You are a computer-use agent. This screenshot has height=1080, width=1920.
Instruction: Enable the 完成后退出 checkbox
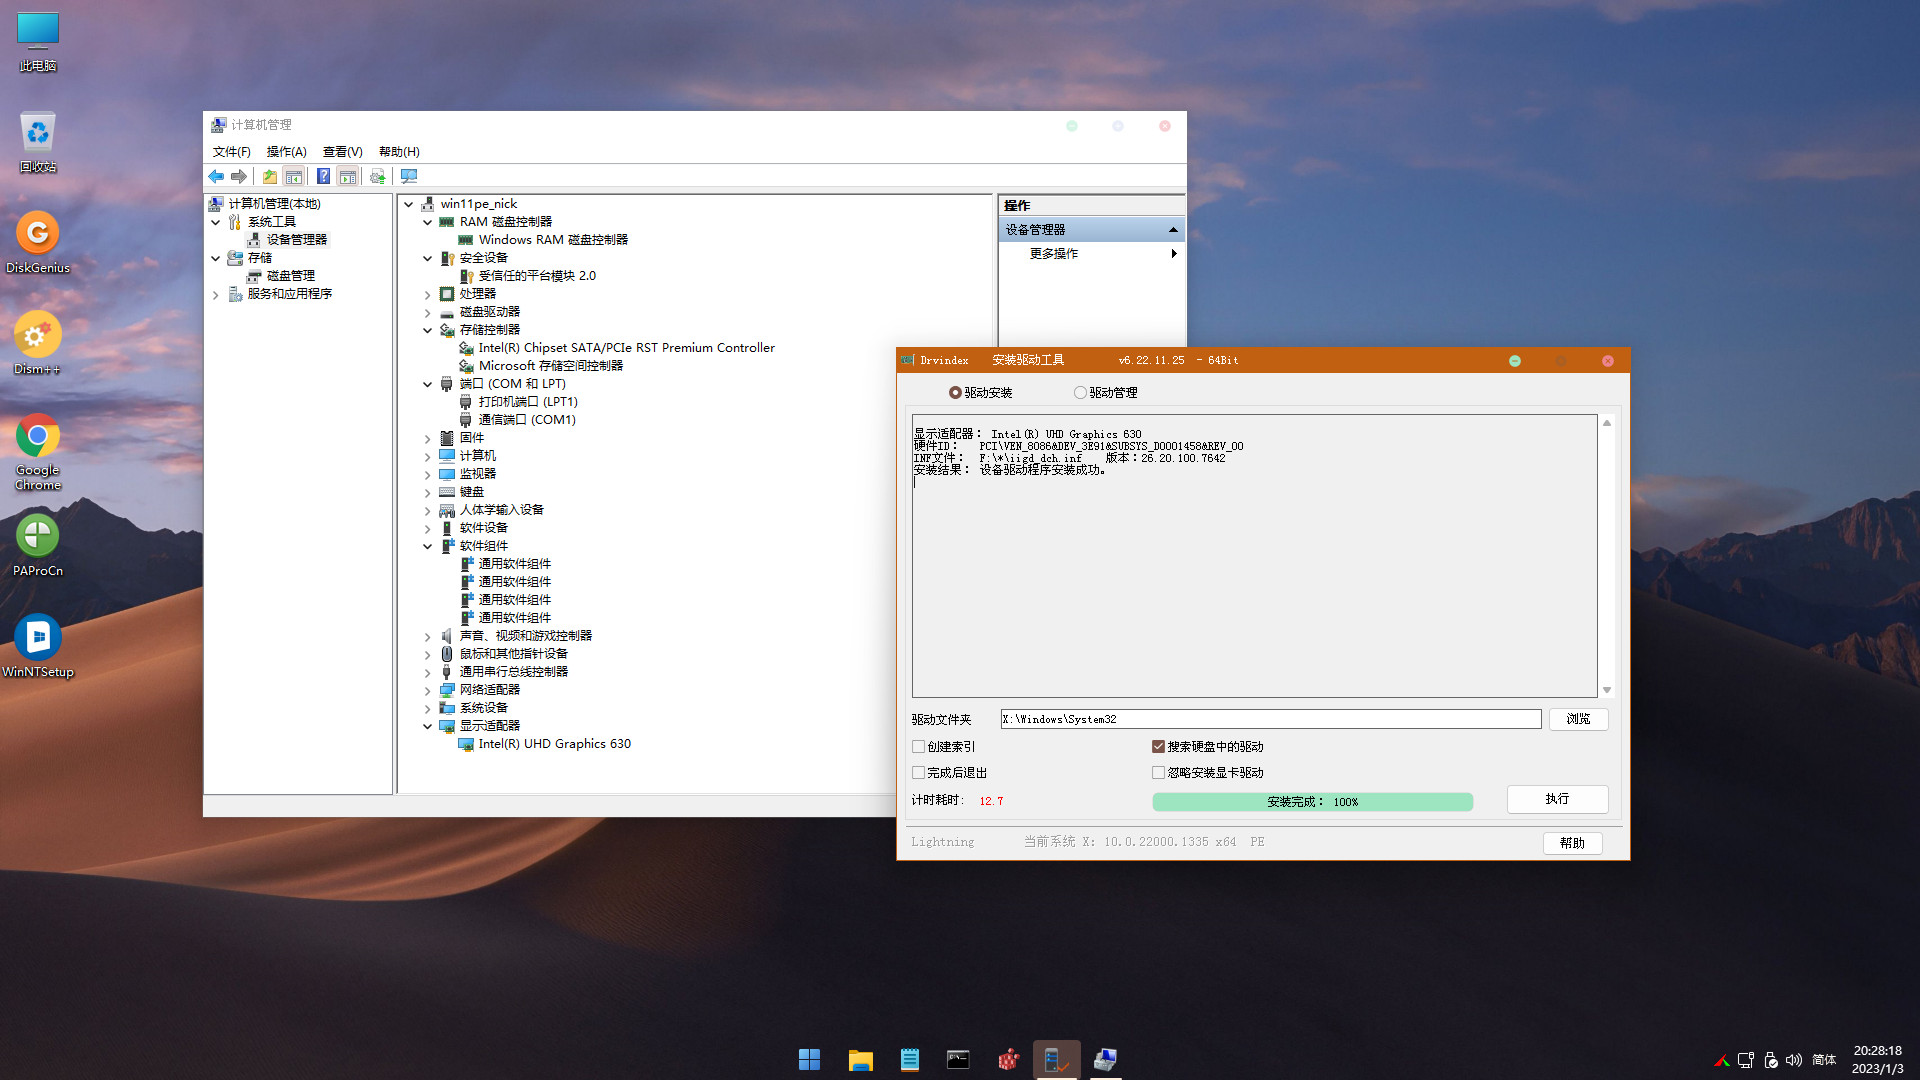click(x=918, y=773)
